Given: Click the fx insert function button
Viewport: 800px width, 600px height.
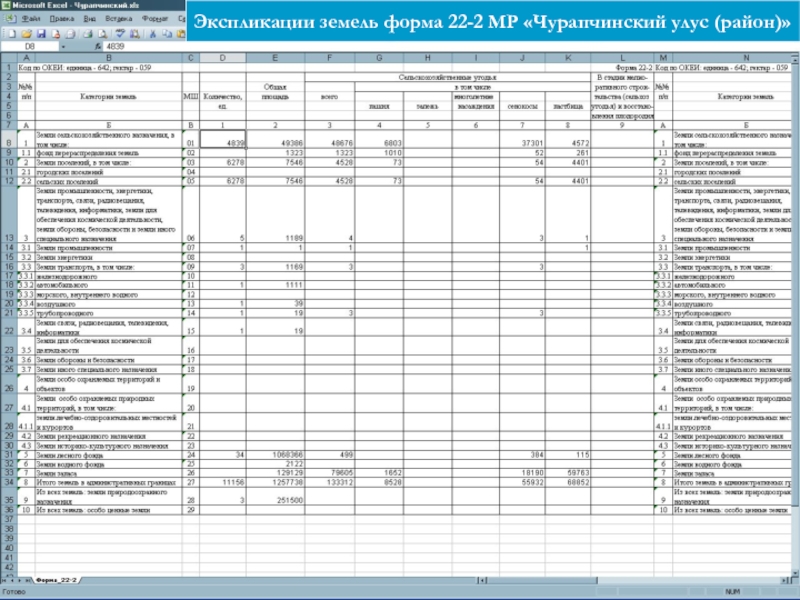Looking at the screenshot, I should point(96,46).
